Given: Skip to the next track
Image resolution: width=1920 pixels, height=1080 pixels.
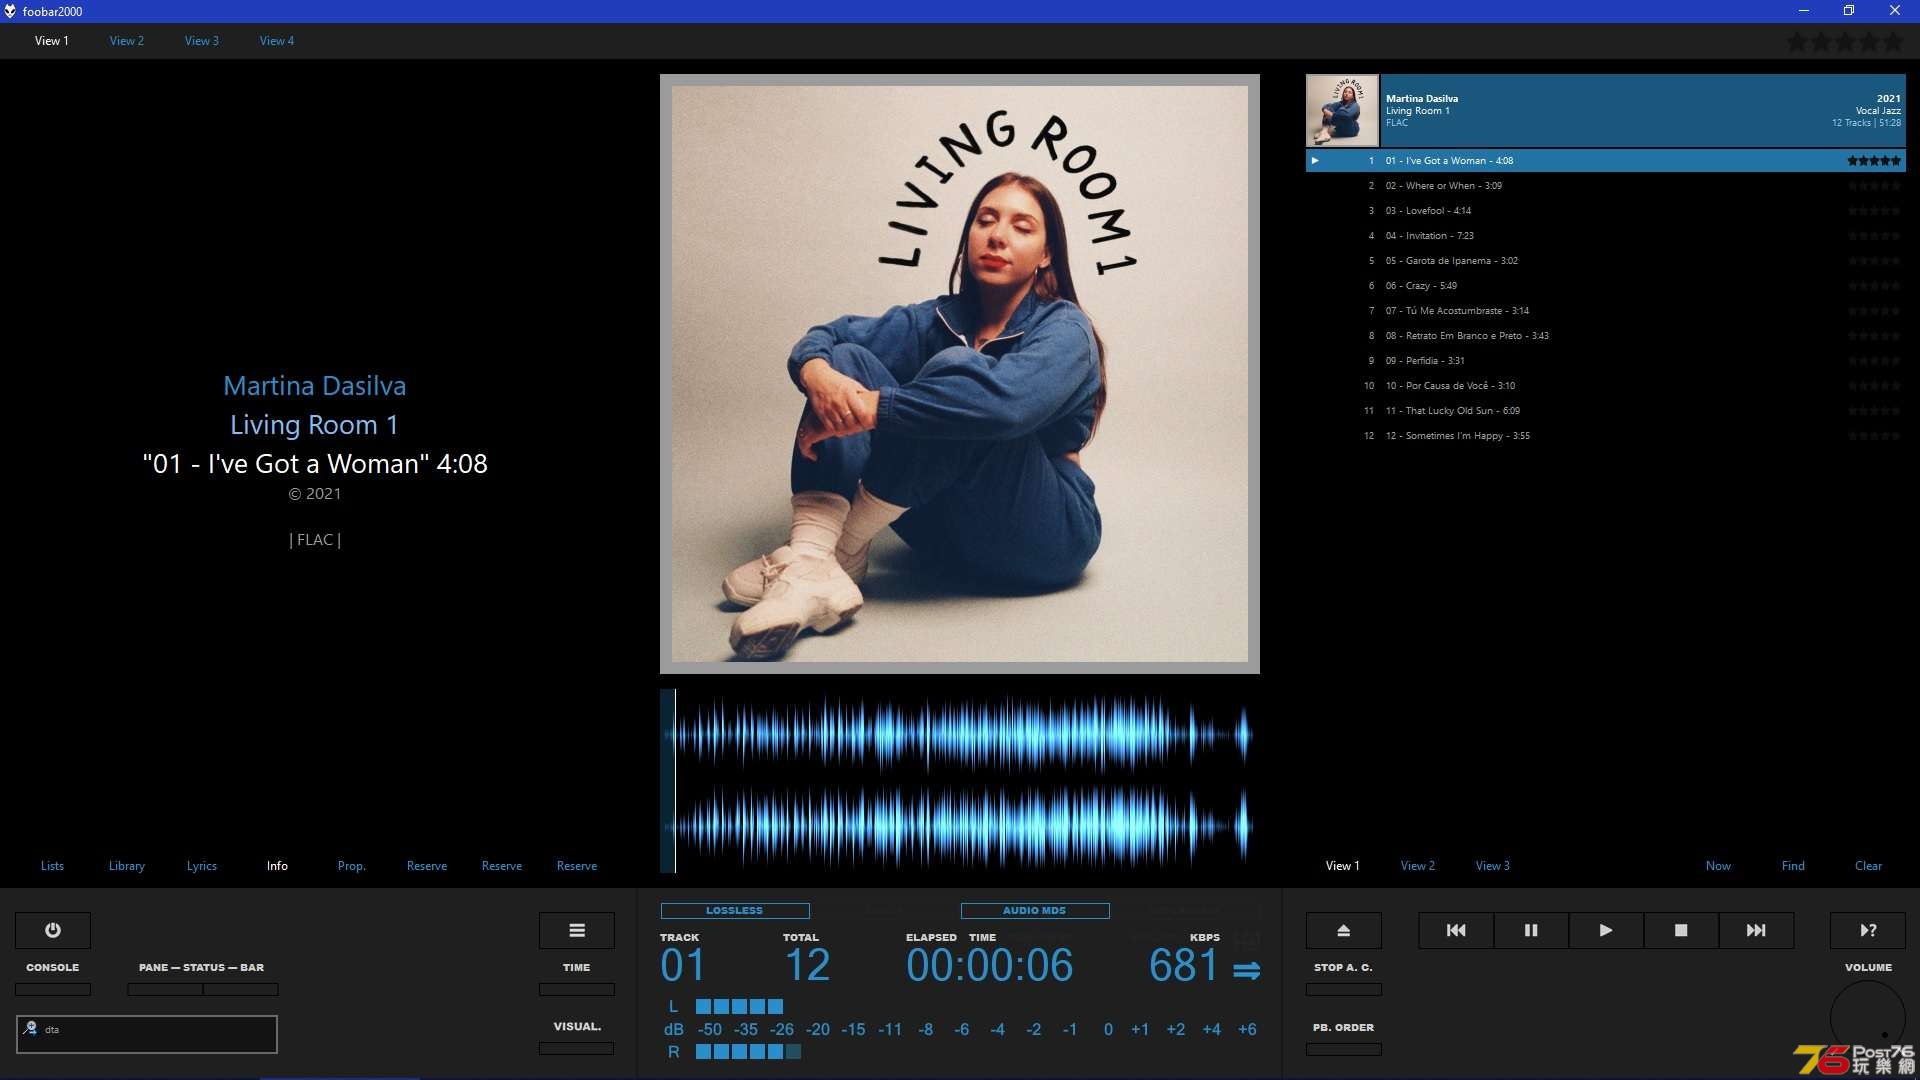Looking at the screenshot, I should pos(1756,930).
